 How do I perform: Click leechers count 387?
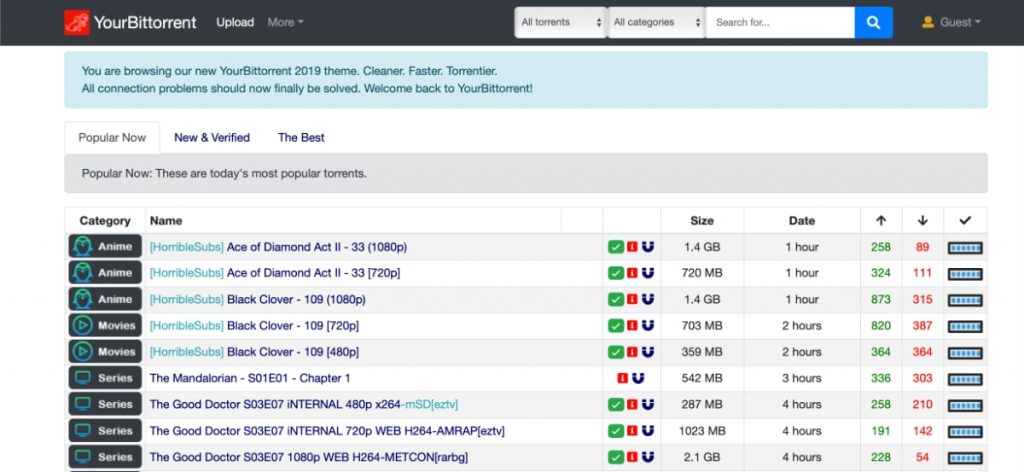pos(922,325)
